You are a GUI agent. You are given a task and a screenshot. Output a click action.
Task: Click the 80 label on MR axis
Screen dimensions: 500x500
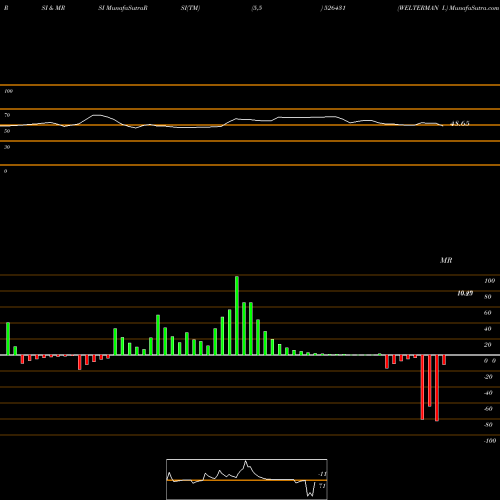[x=488, y=297]
